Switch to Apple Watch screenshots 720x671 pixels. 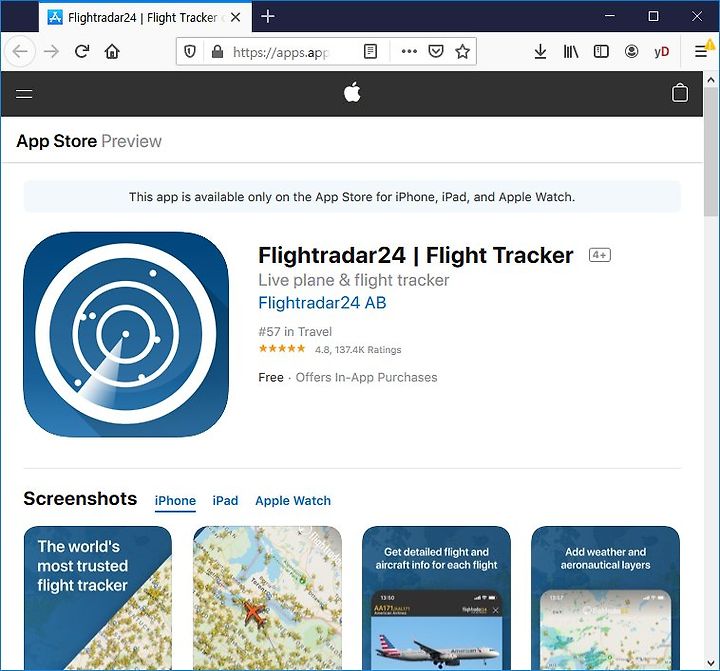pyautogui.click(x=293, y=501)
